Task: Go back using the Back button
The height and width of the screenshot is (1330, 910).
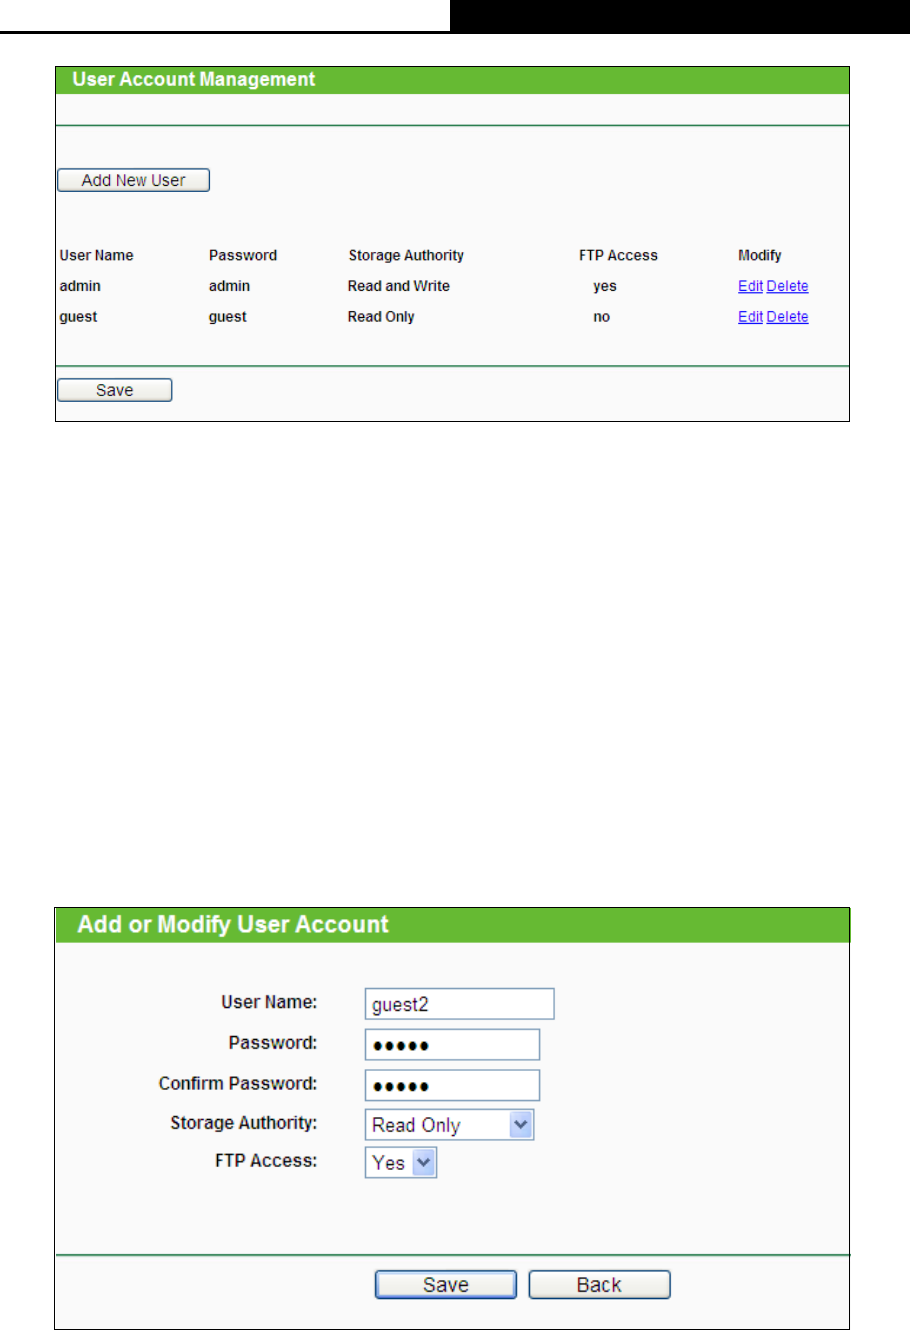Action: [x=599, y=1285]
